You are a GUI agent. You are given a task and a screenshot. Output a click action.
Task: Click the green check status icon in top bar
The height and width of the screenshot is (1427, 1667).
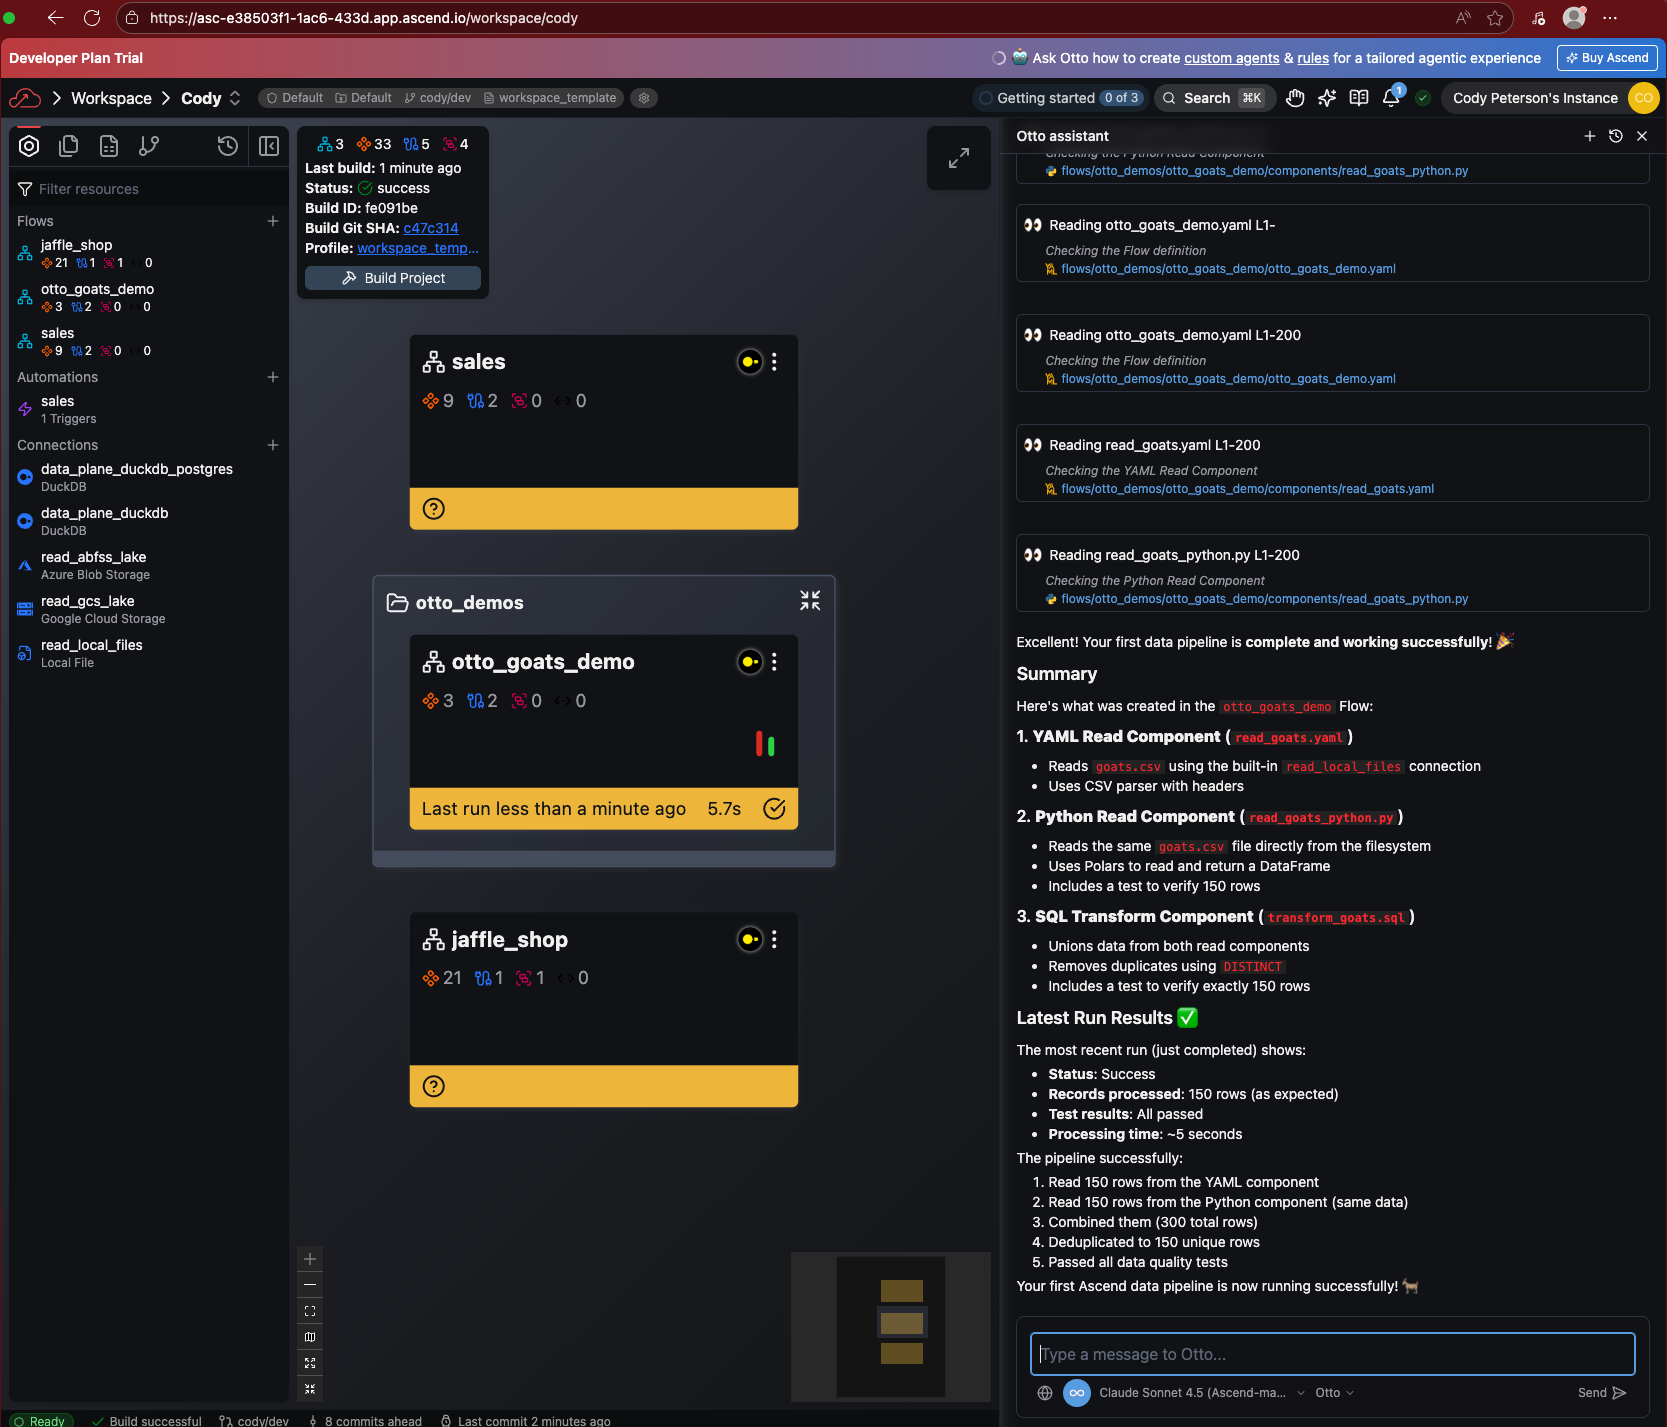pyautogui.click(x=1423, y=98)
